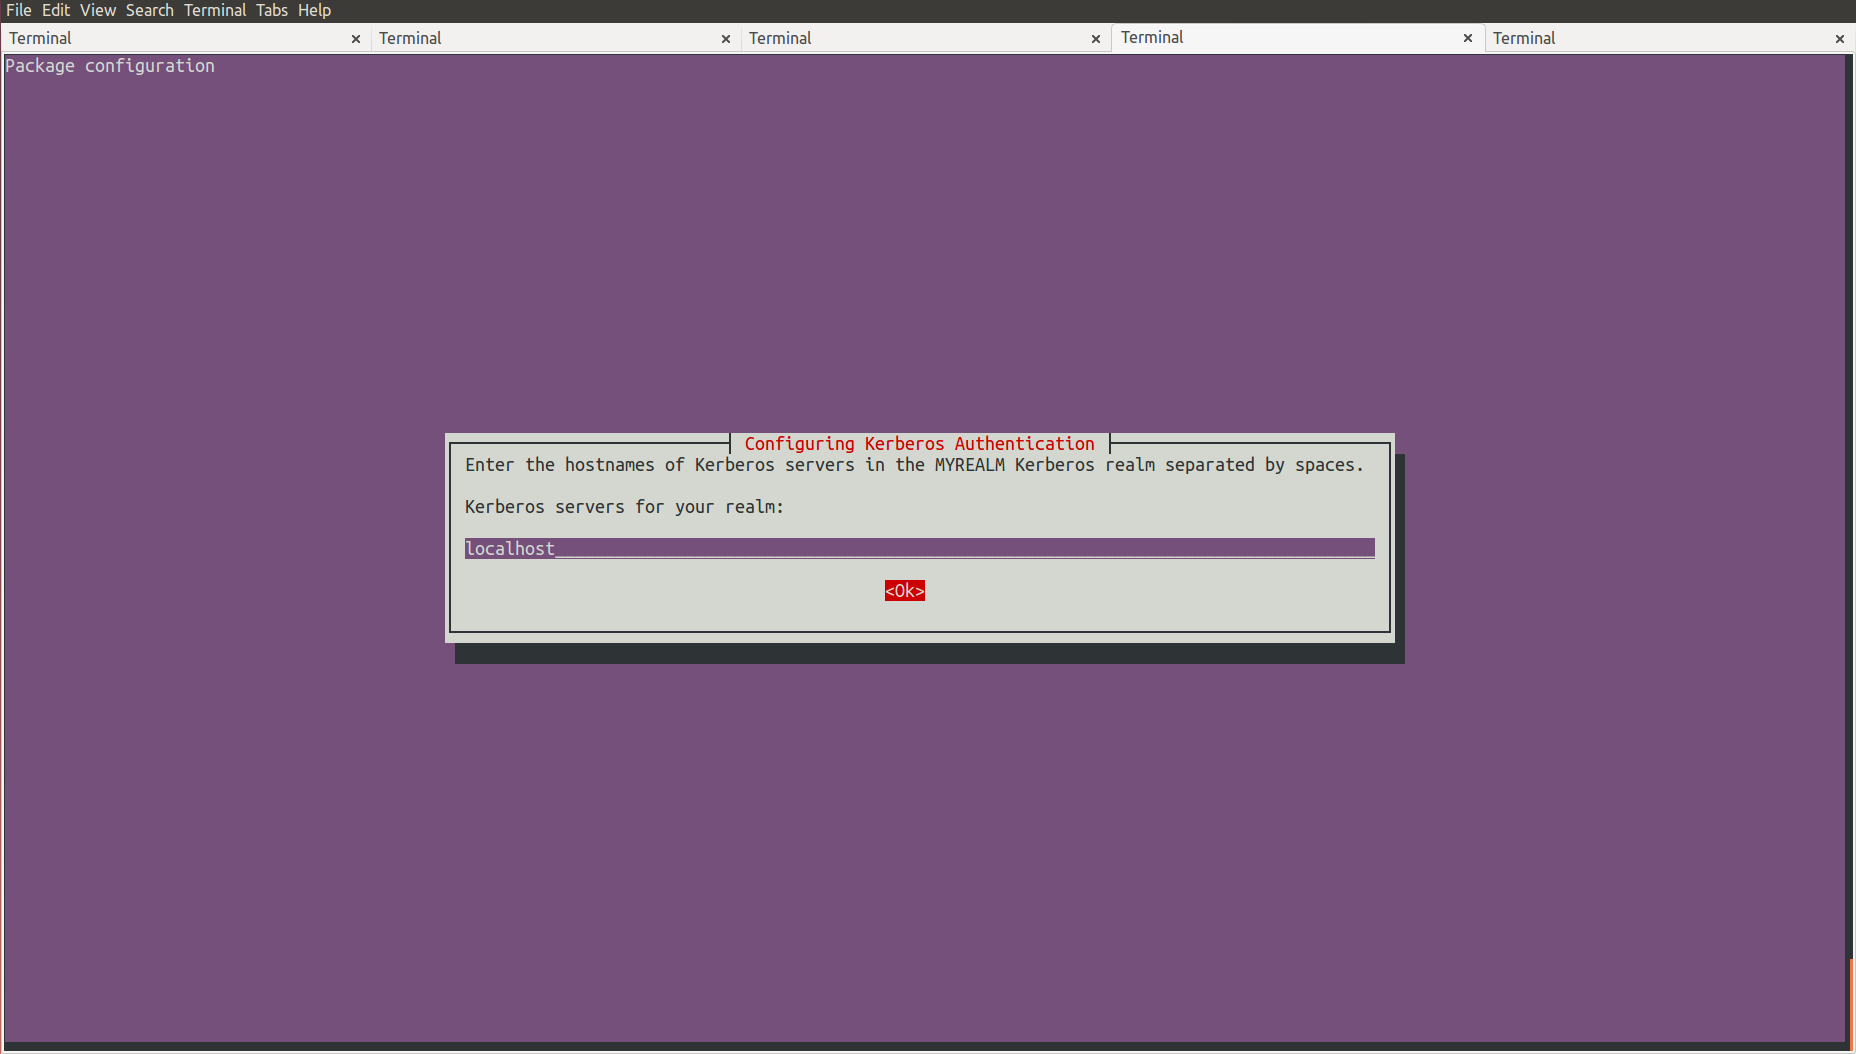This screenshot has width=1856, height=1054.
Task: Click the Kerberos servers input field containing localhost
Action: 920,548
